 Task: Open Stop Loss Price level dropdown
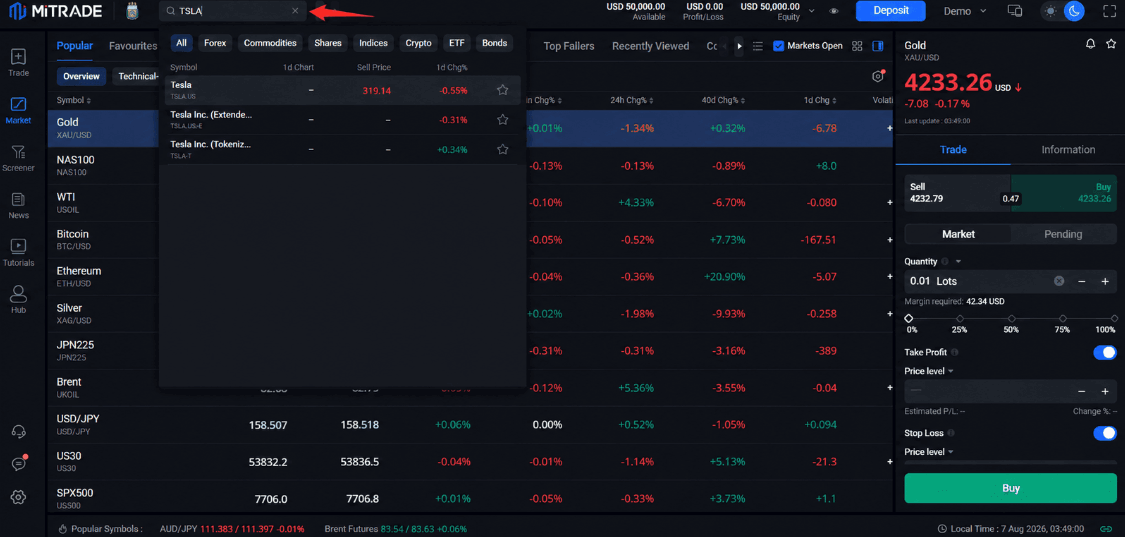929,452
